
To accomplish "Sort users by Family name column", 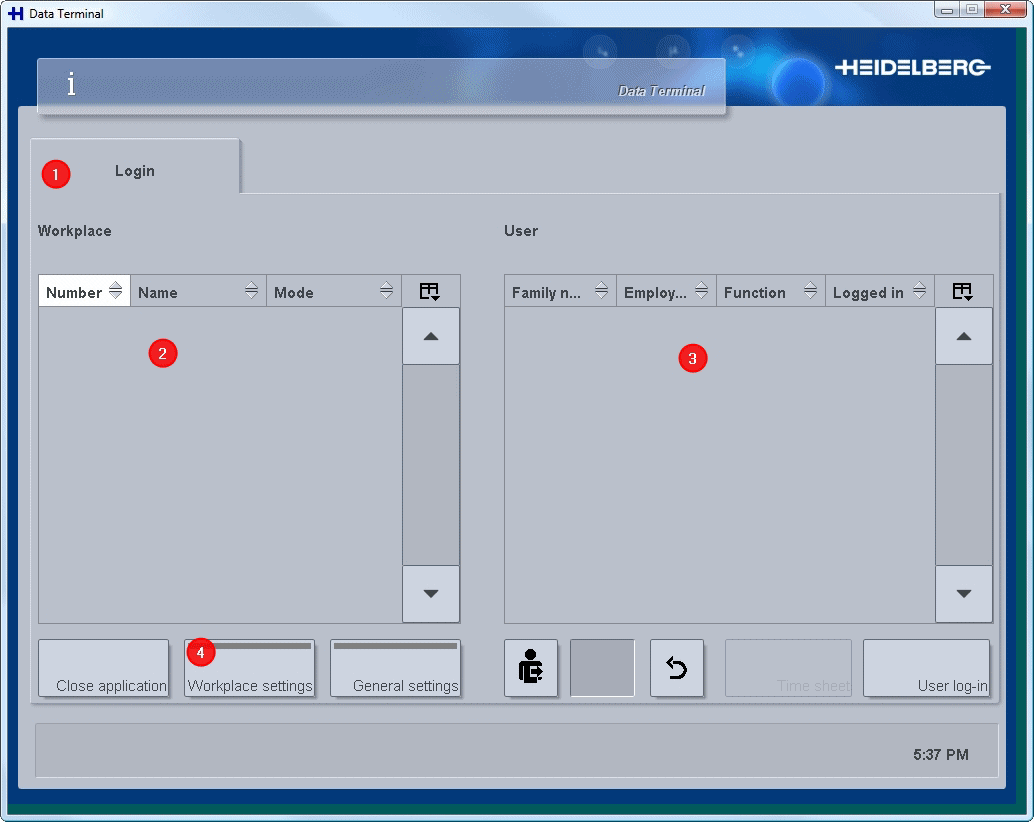I will coord(547,292).
